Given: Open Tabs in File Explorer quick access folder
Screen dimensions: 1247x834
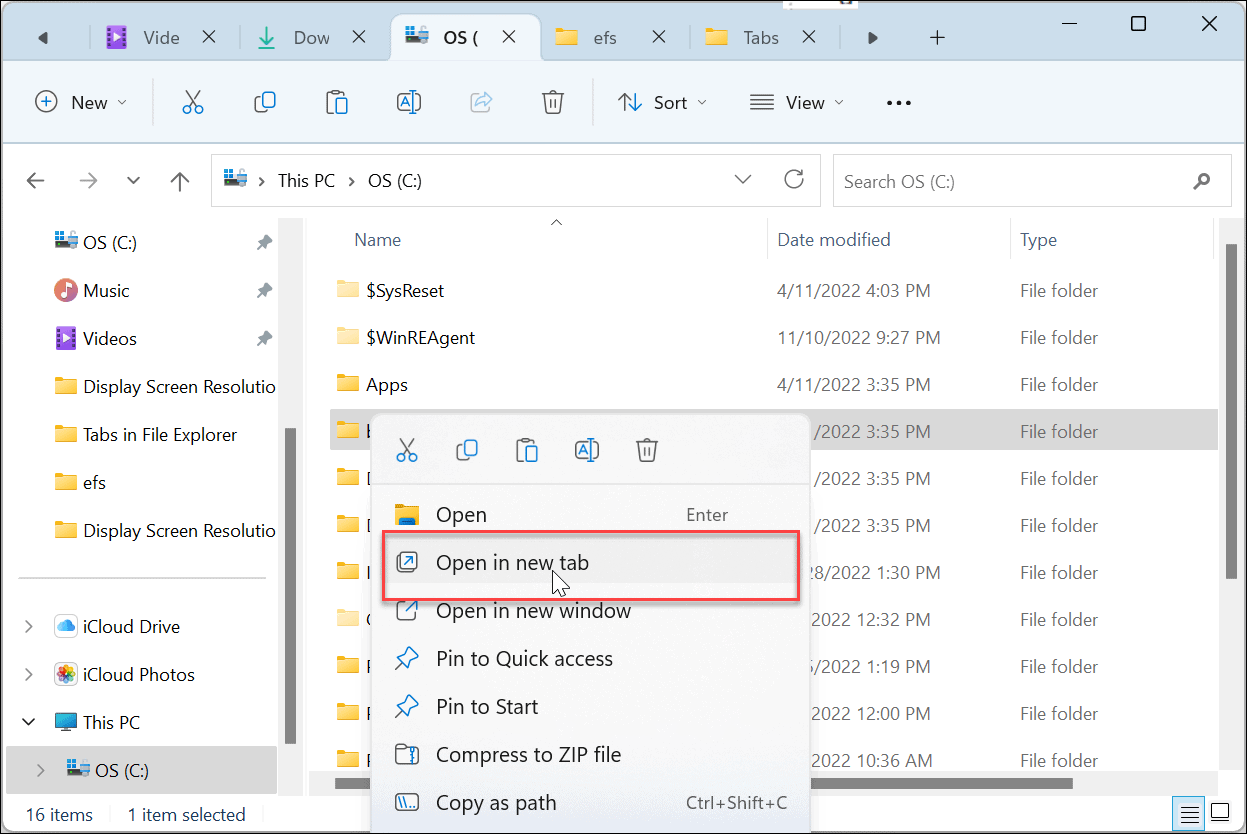Looking at the screenshot, I should (160, 435).
